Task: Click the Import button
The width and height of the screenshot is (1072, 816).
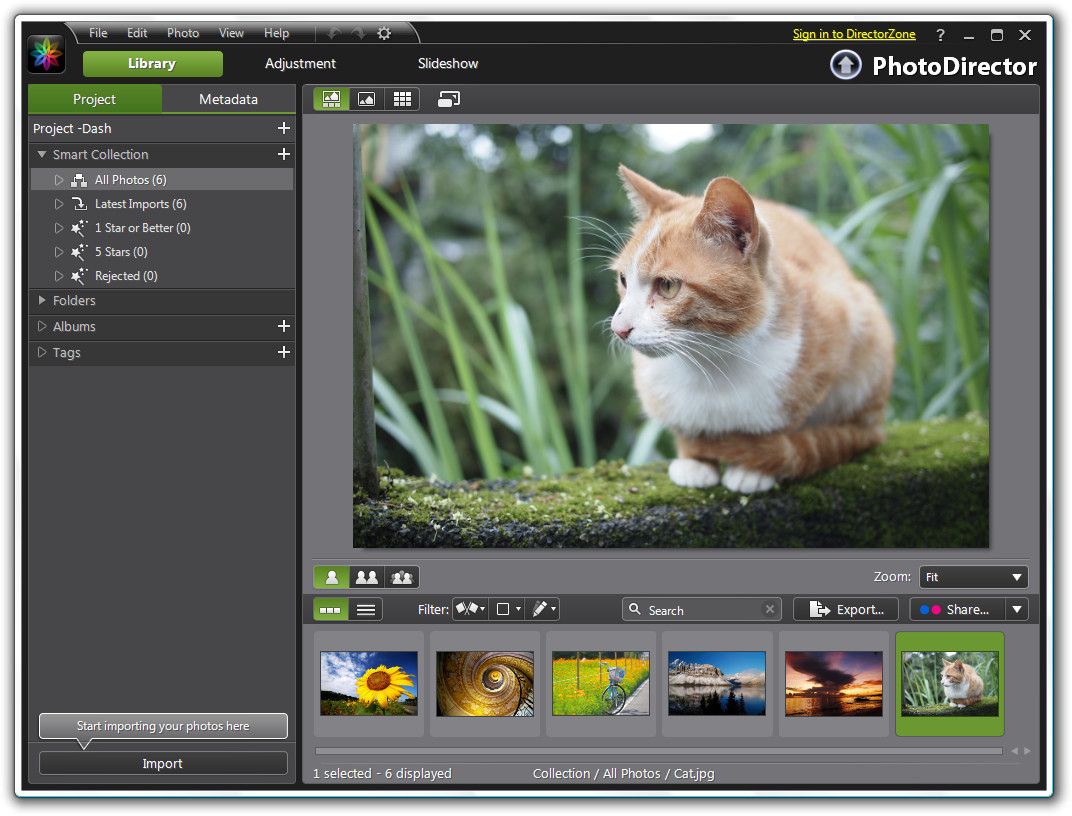Action: click(163, 763)
